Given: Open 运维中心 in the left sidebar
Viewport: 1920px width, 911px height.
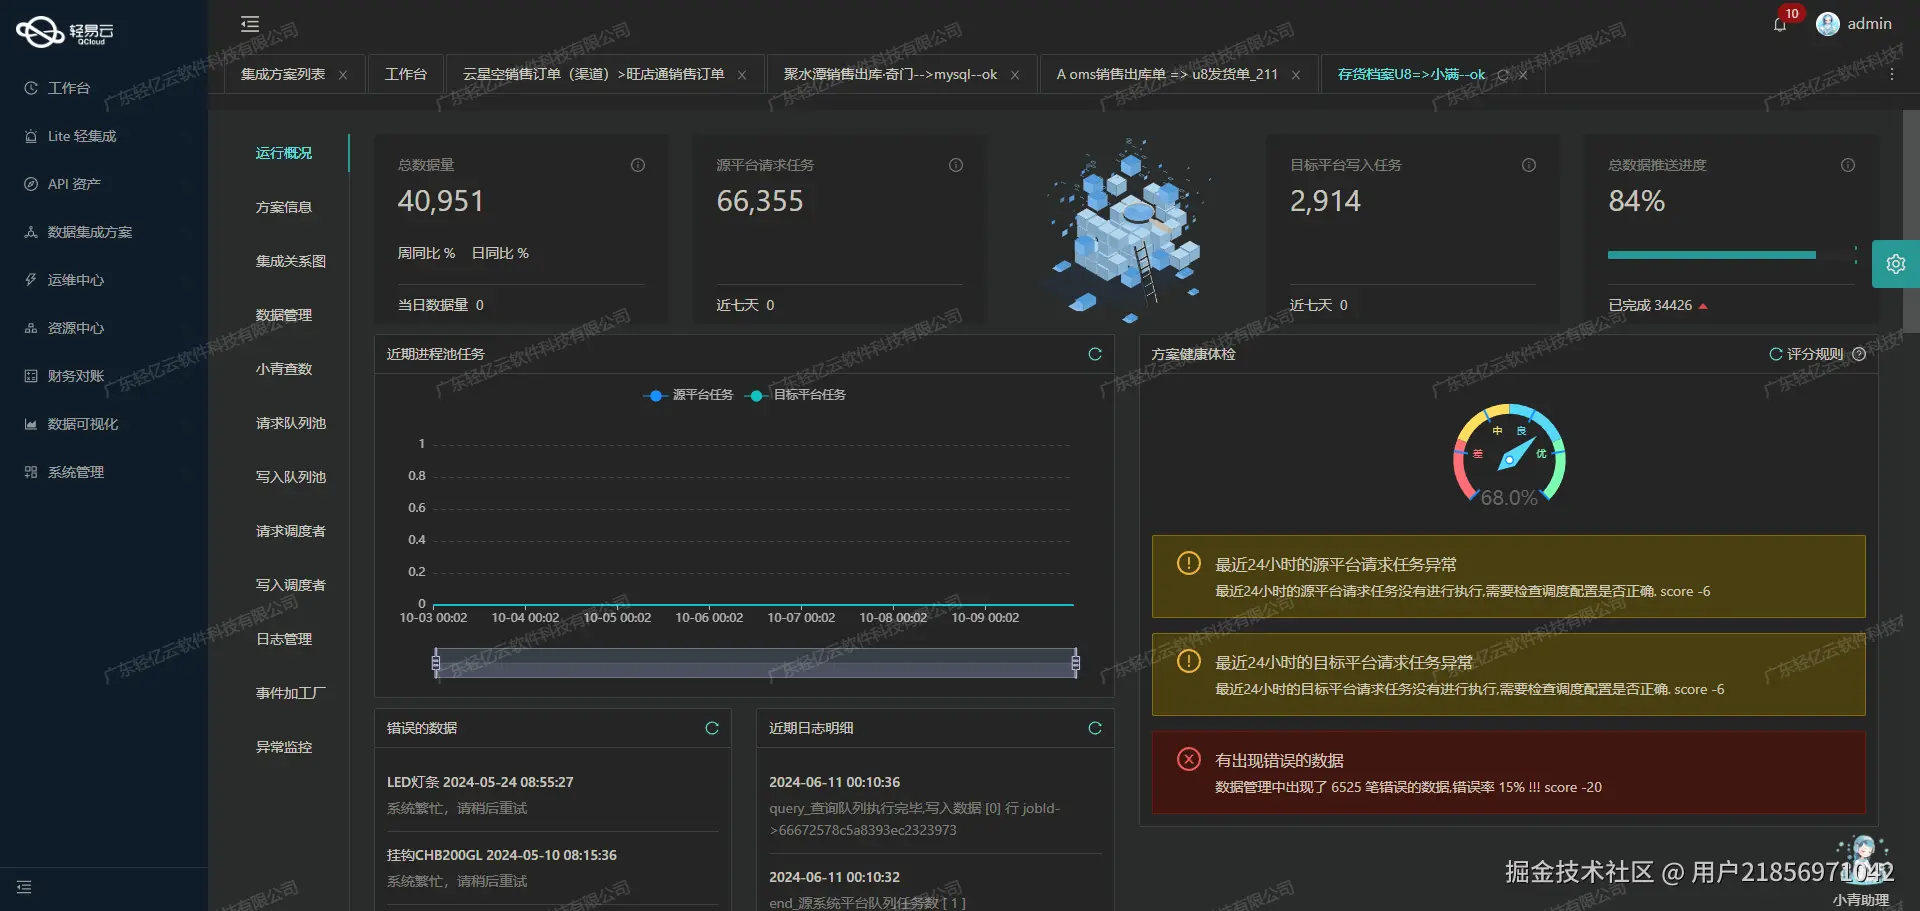Looking at the screenshot, I should tap(75, 279).
